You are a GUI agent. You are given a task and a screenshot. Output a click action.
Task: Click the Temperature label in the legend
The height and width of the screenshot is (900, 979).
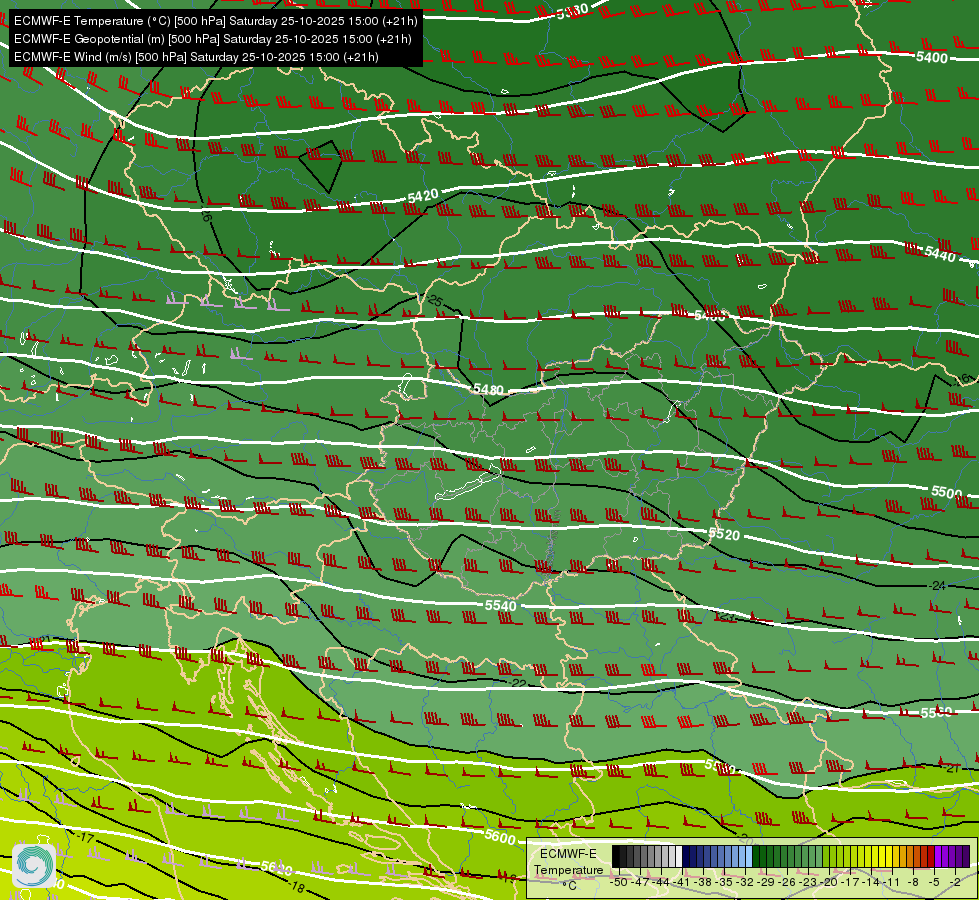(568, 870)
